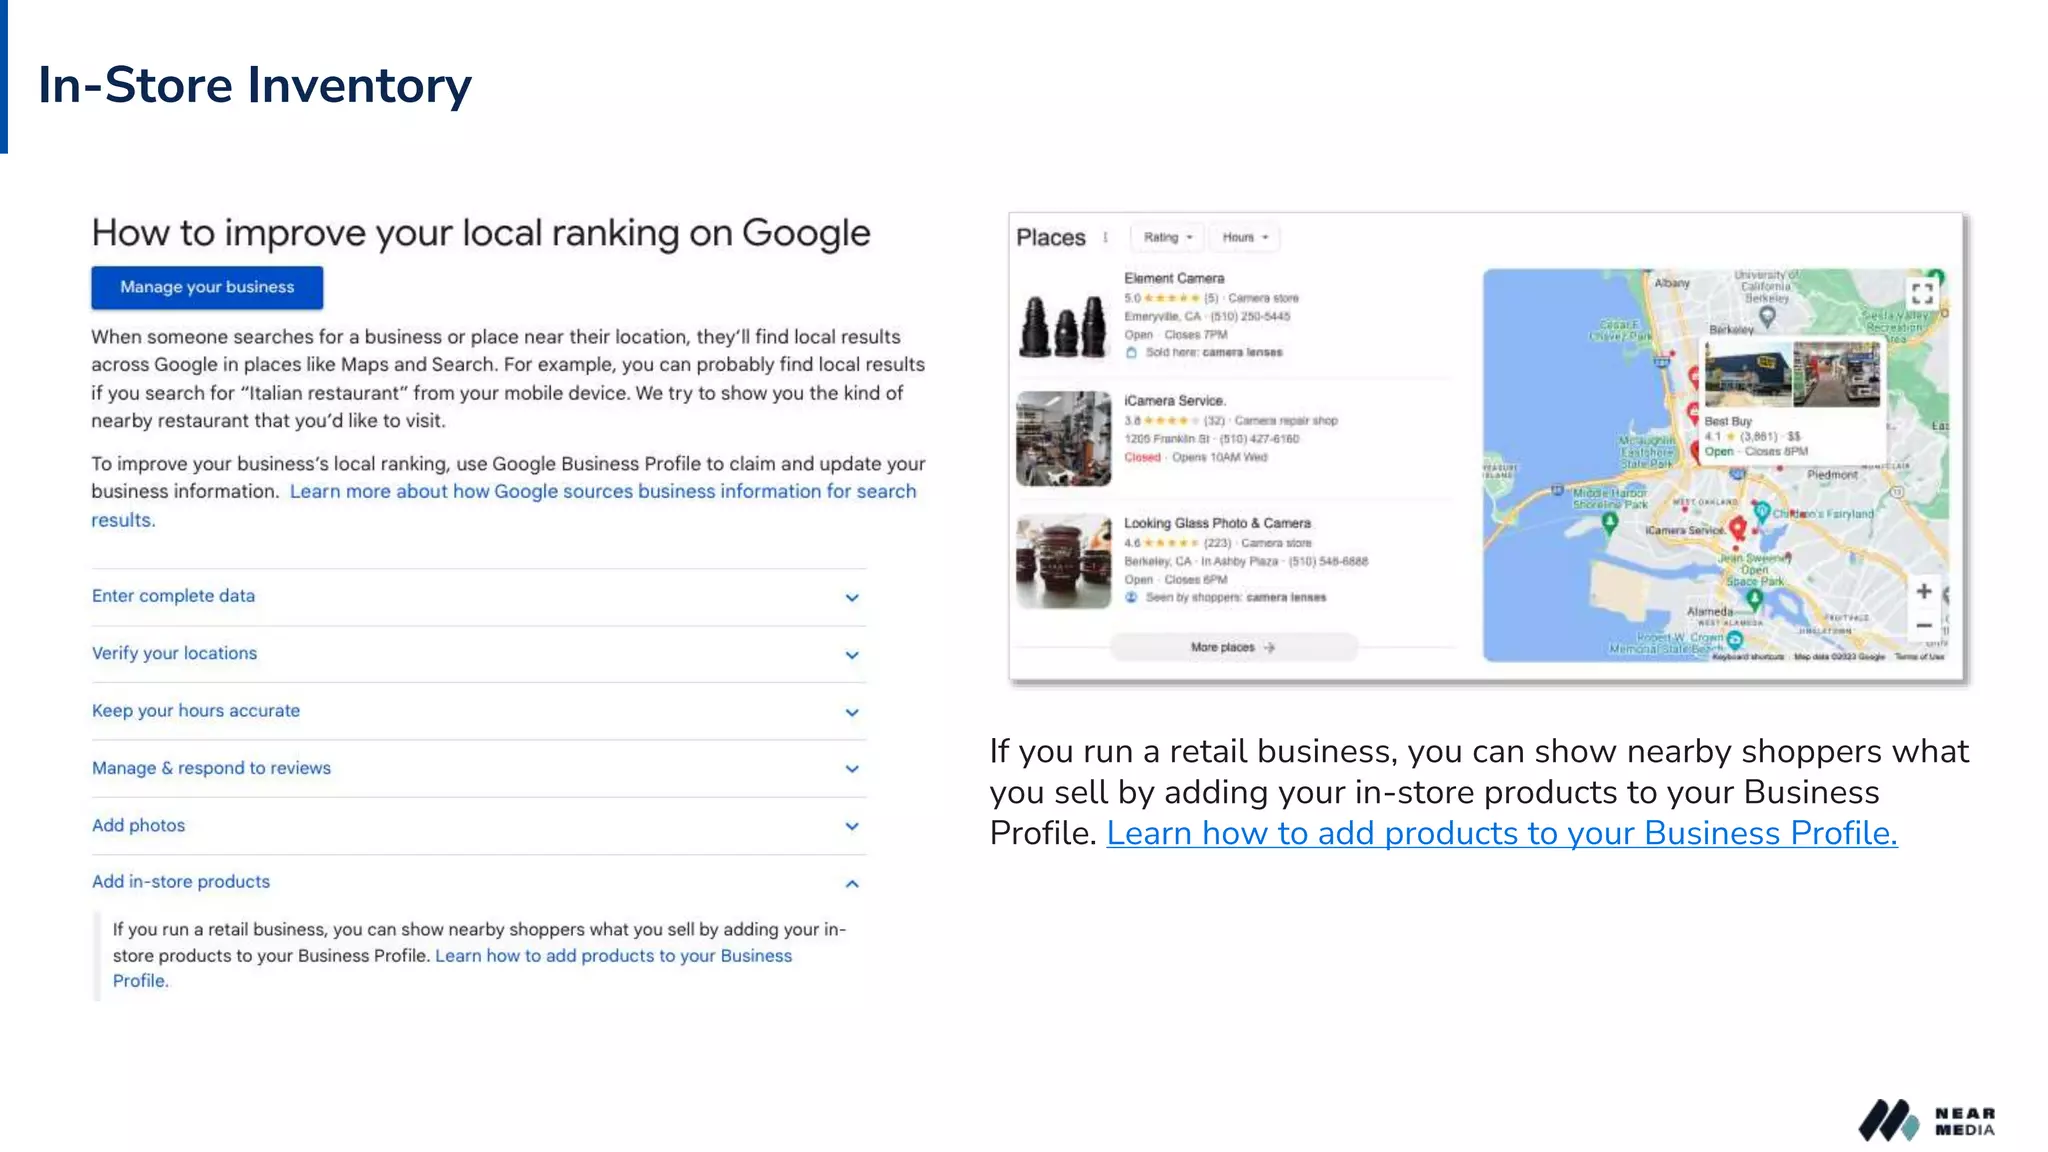Click the Children's Fairyland map pin
Viewport: 2048px width, 1152px height.
(1762, 513)
